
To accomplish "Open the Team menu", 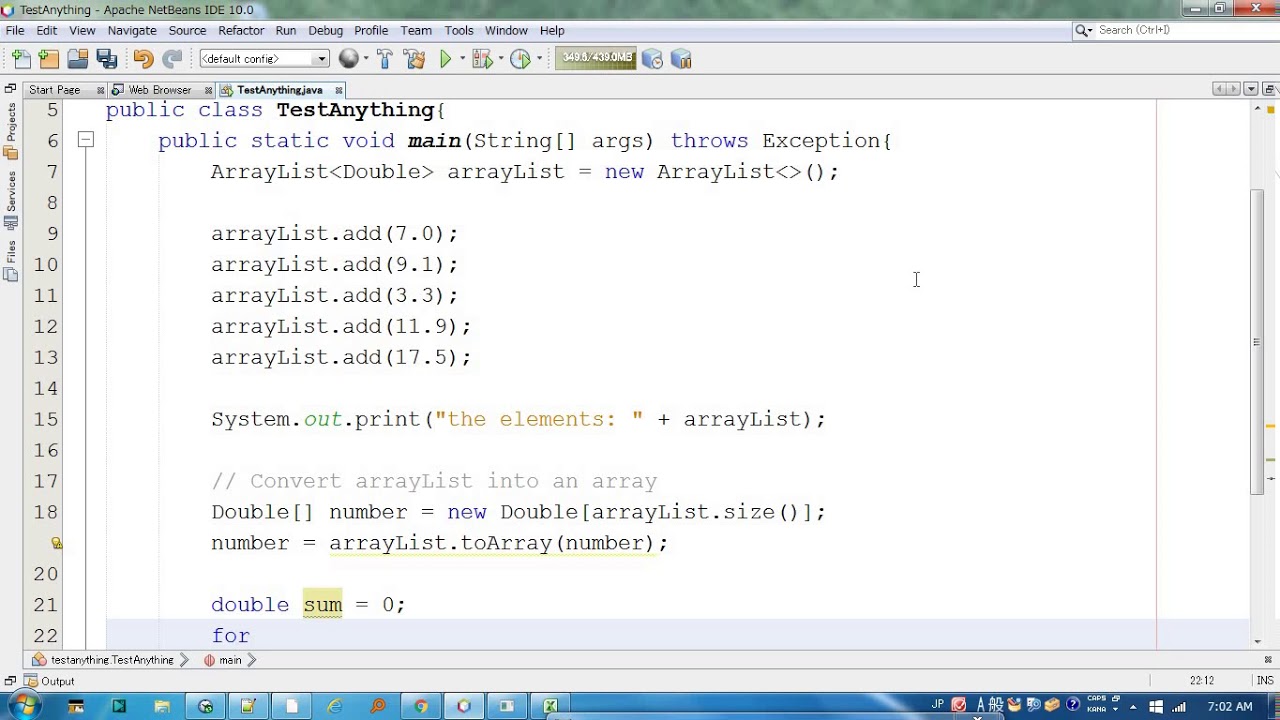I will (416, 30).
